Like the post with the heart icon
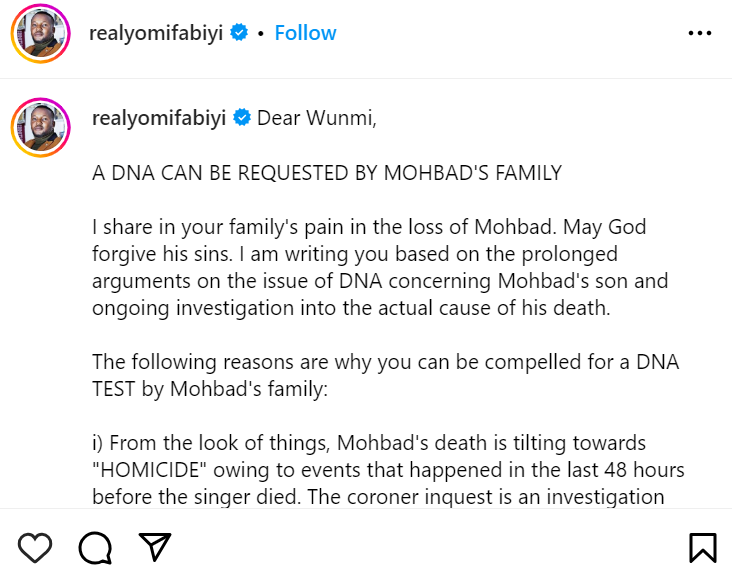The width and height of the screenshot is (732, 585). click(35, 547)
